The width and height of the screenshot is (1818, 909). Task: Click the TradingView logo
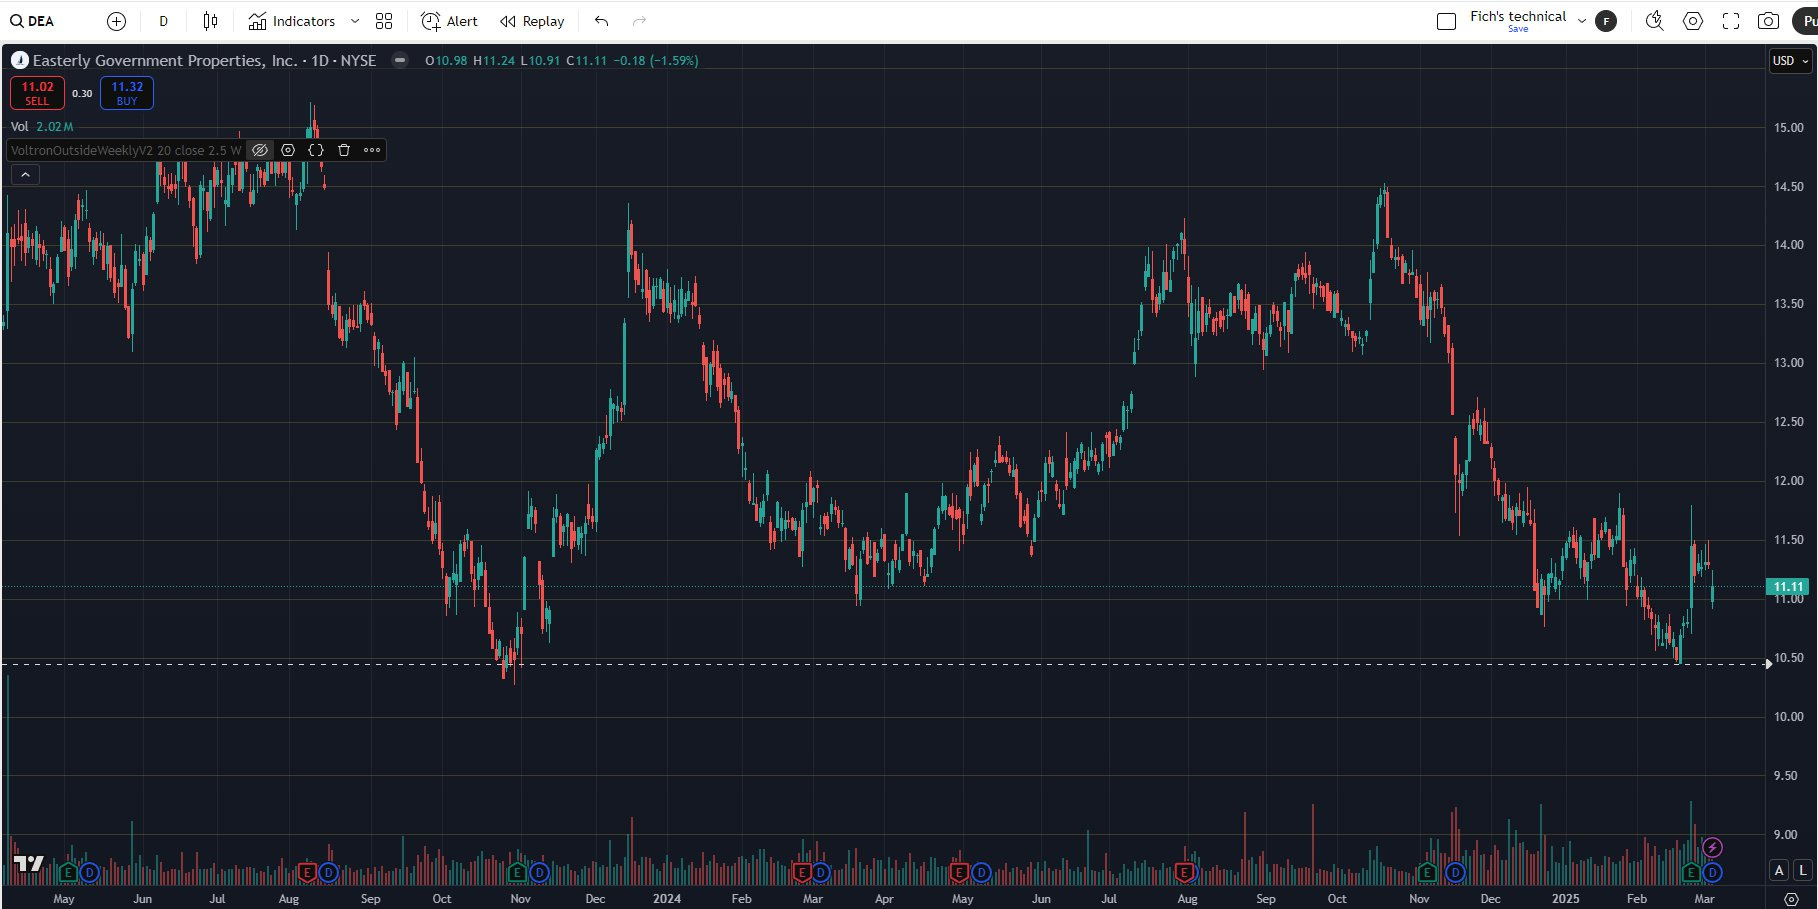(x=28, y=865)
